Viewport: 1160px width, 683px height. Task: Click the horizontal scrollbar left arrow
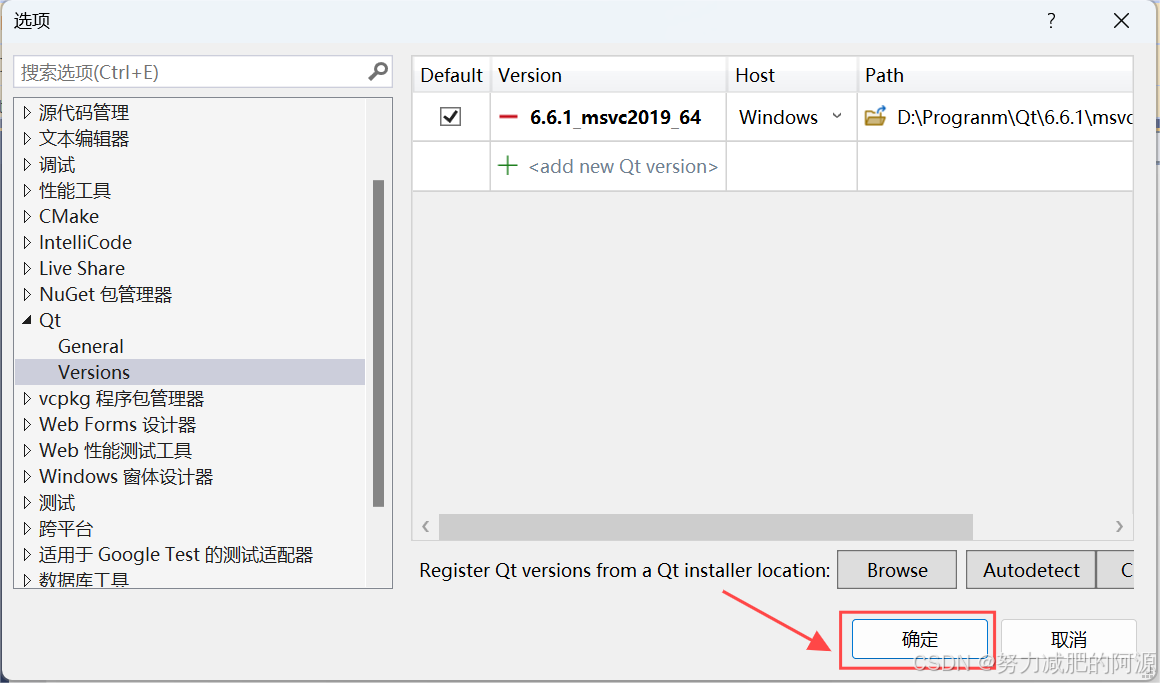(x=425, y=527)
